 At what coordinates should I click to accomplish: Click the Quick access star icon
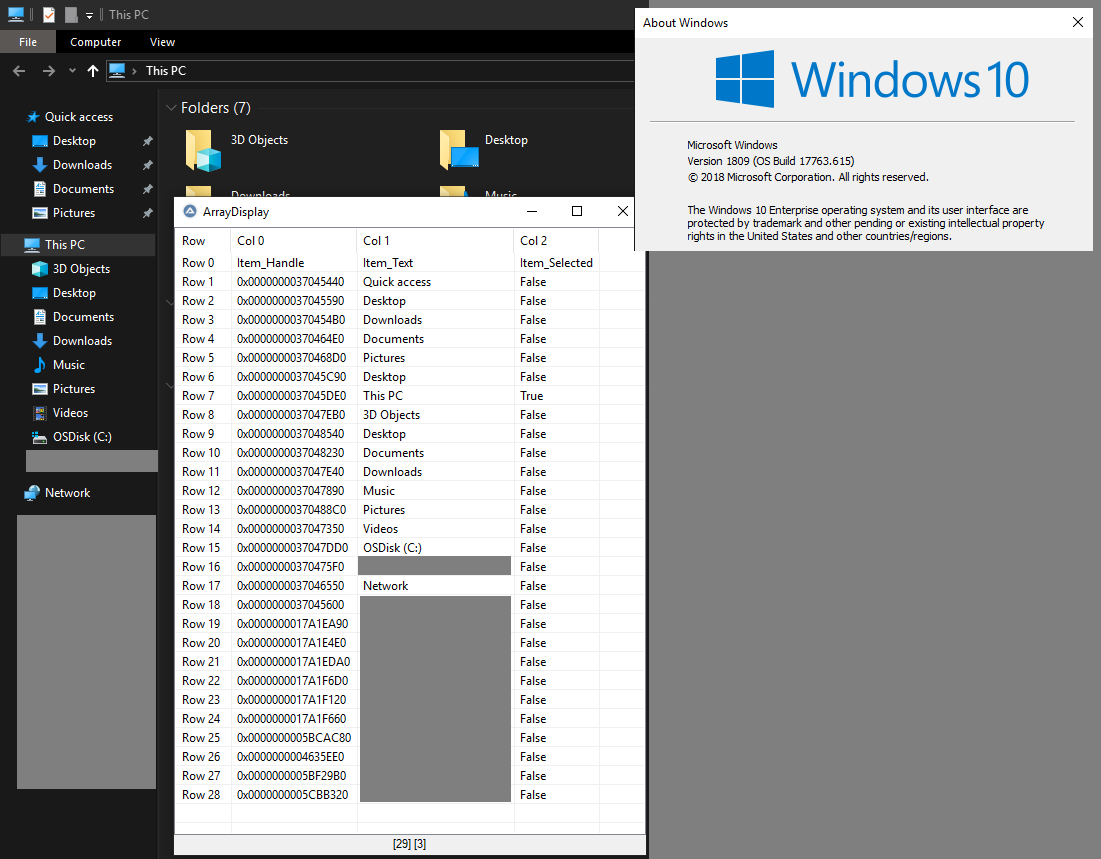pyautogui.click(x=32, y=117)
